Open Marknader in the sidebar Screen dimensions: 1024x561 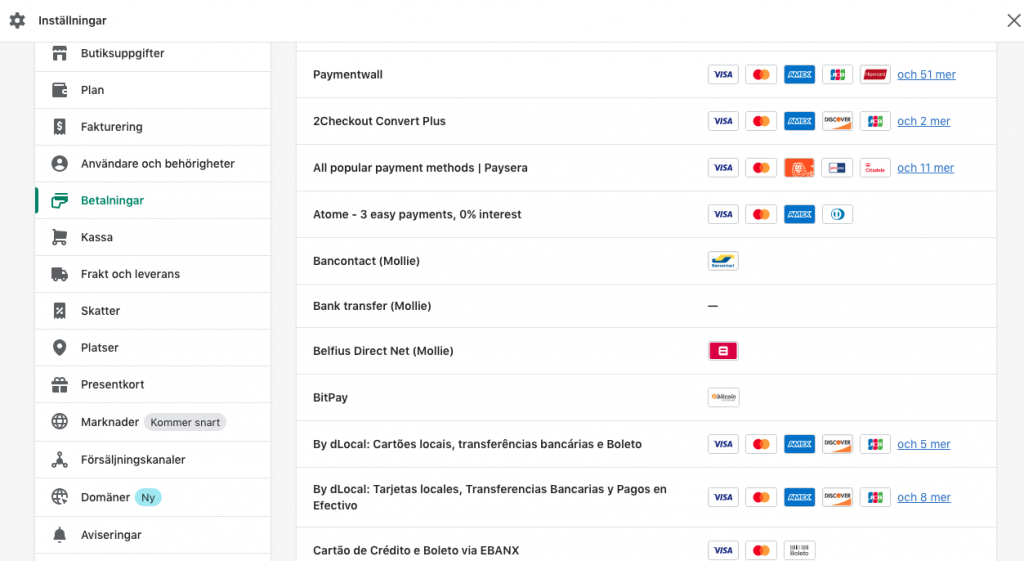tap(153, 422)
